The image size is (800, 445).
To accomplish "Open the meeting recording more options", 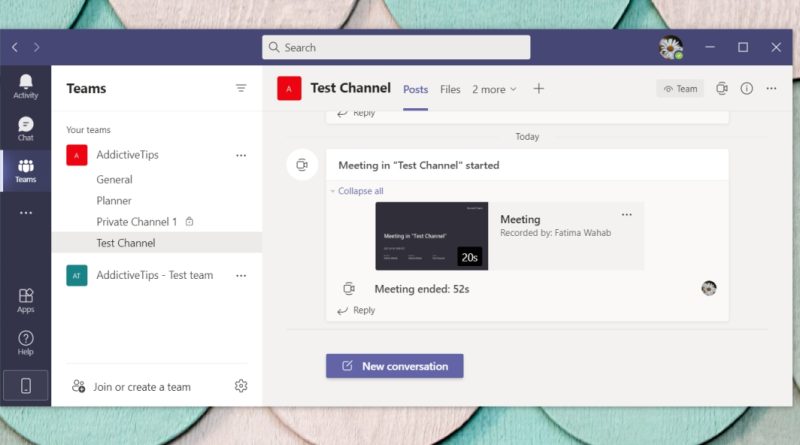I will point(627,214).
